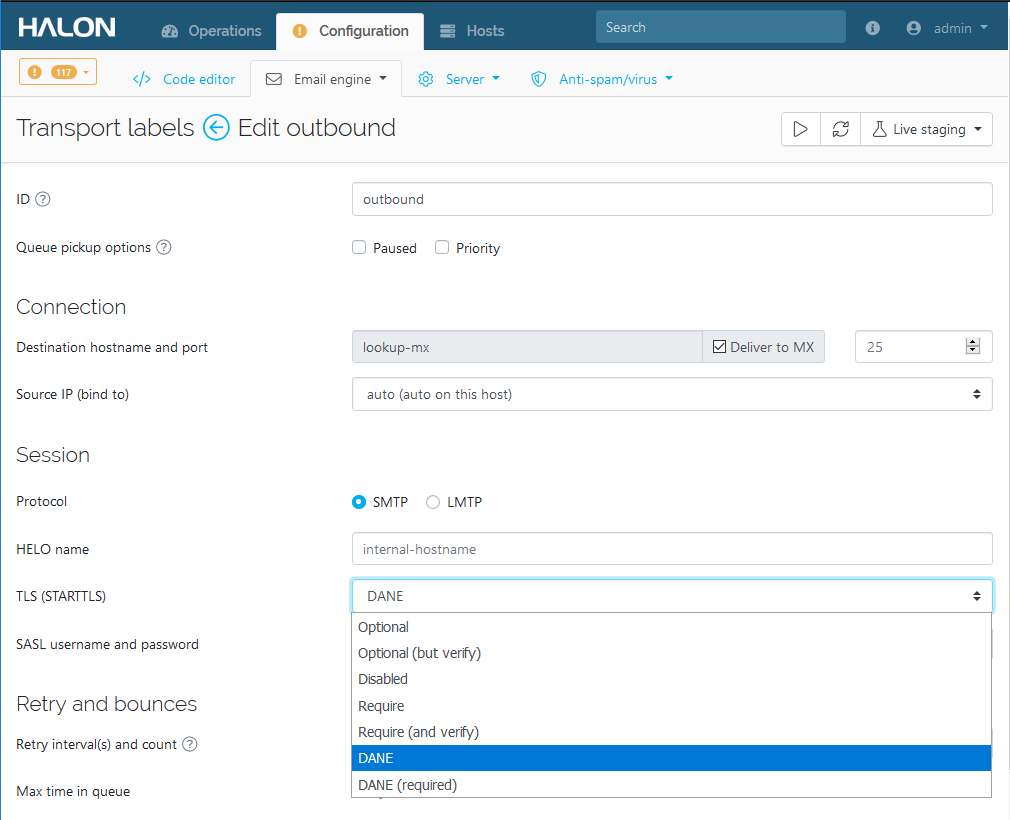The image size is (1010, 820).
Task: Click the info circle icon in header
Action: 873,29
